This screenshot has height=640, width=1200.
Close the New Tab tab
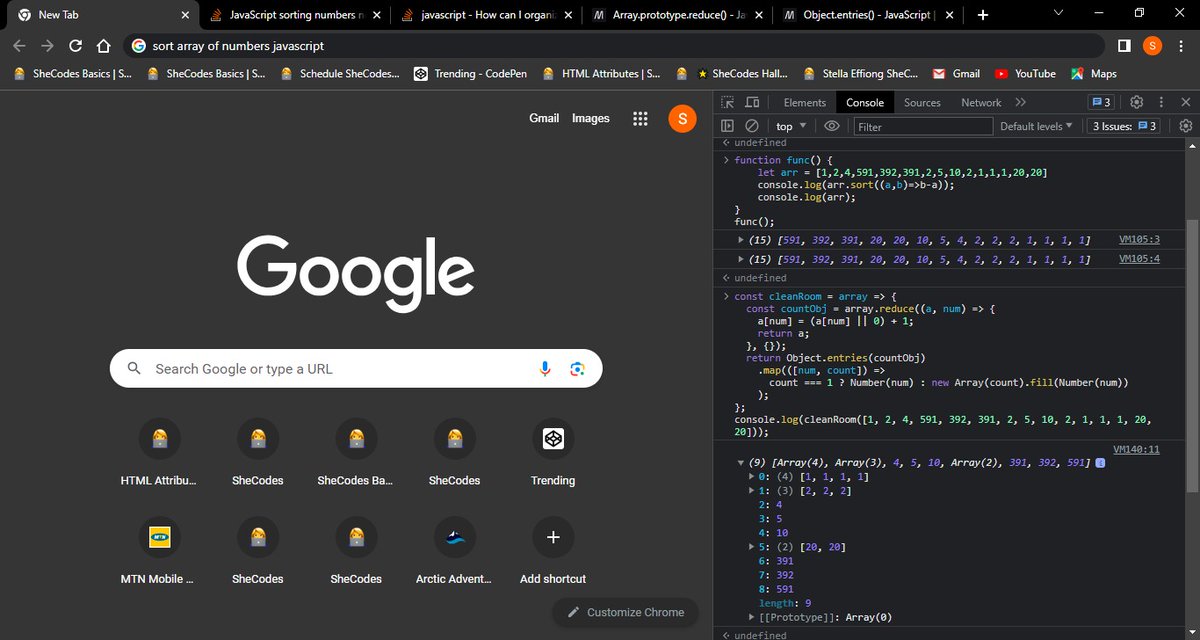coord(185,15)
